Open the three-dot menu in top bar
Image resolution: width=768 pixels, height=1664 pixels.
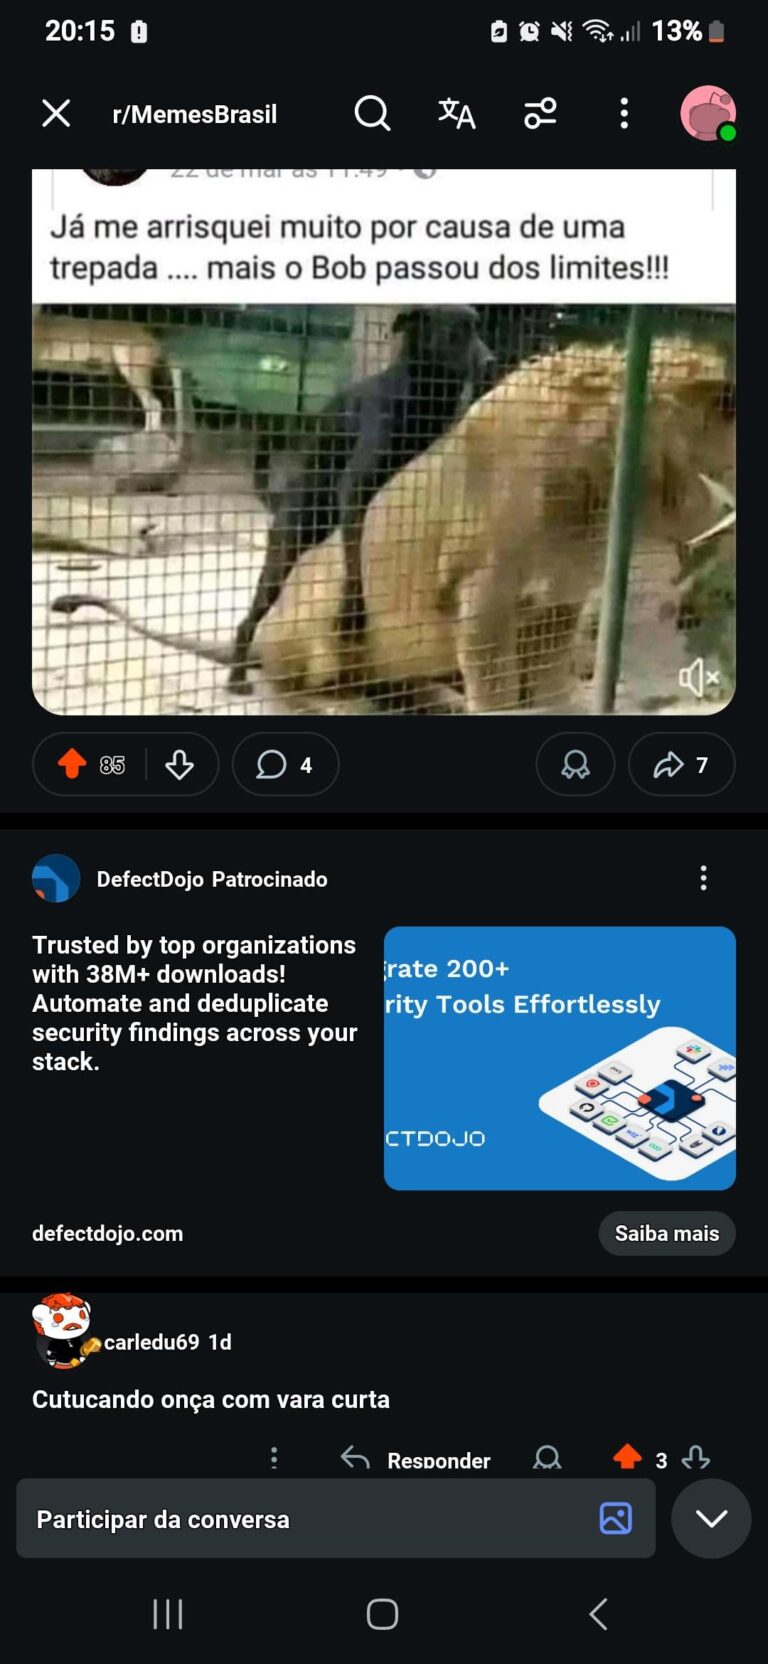click(x=624, y=113)
